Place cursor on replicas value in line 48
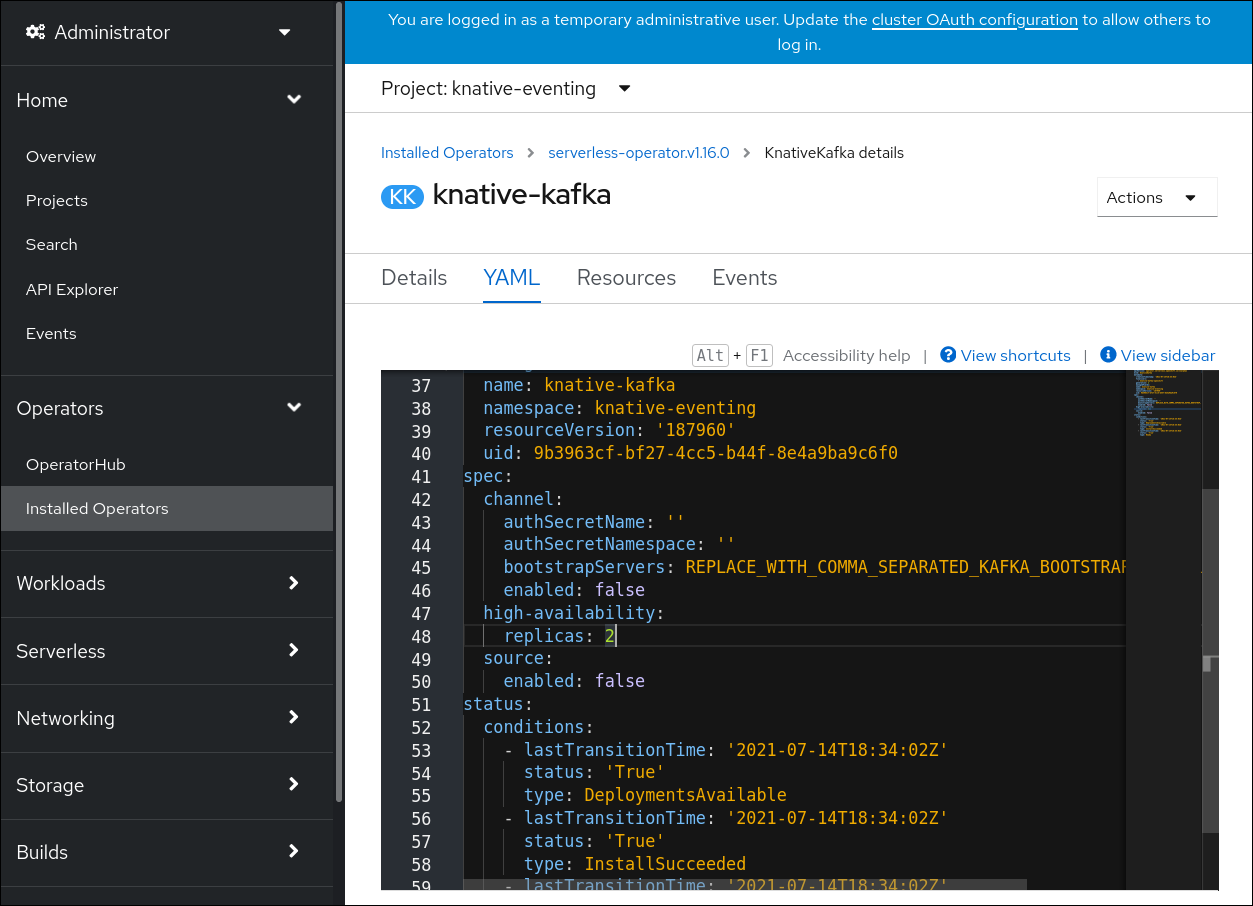Screen dimensions: 1253x906 tap(610, 636)
